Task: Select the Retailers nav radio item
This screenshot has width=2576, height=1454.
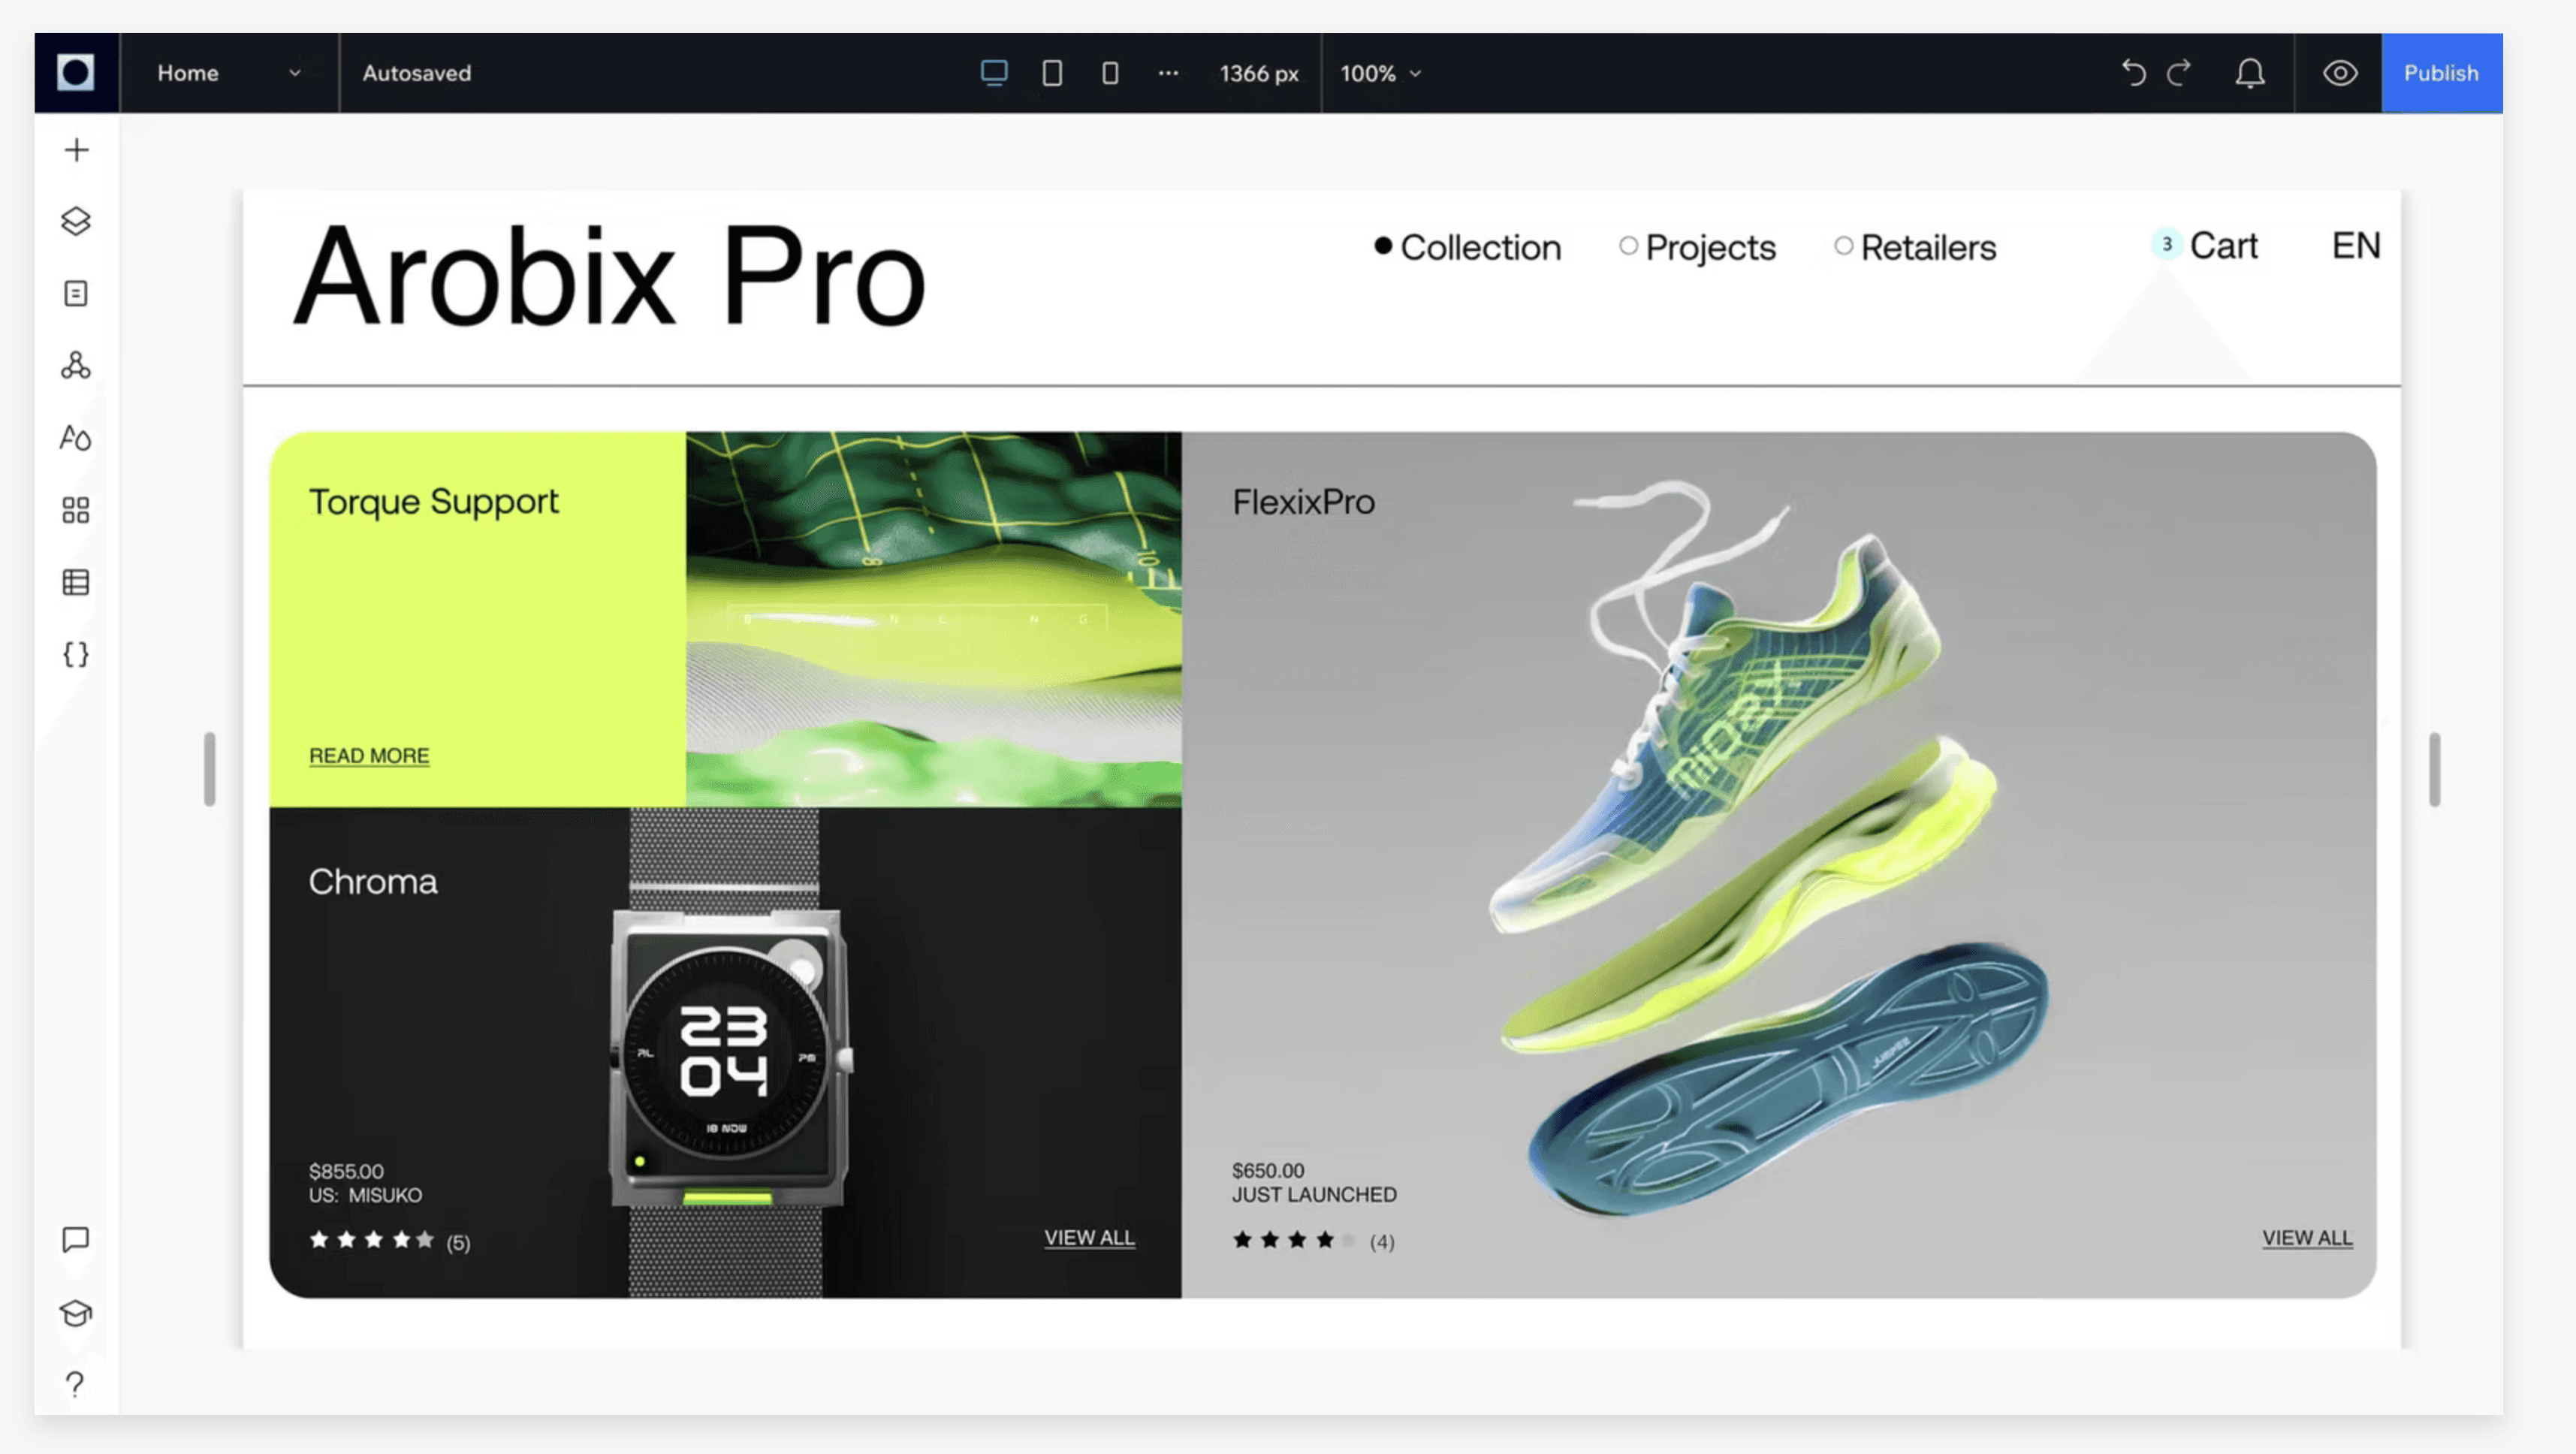Action: coord(1915,247)
